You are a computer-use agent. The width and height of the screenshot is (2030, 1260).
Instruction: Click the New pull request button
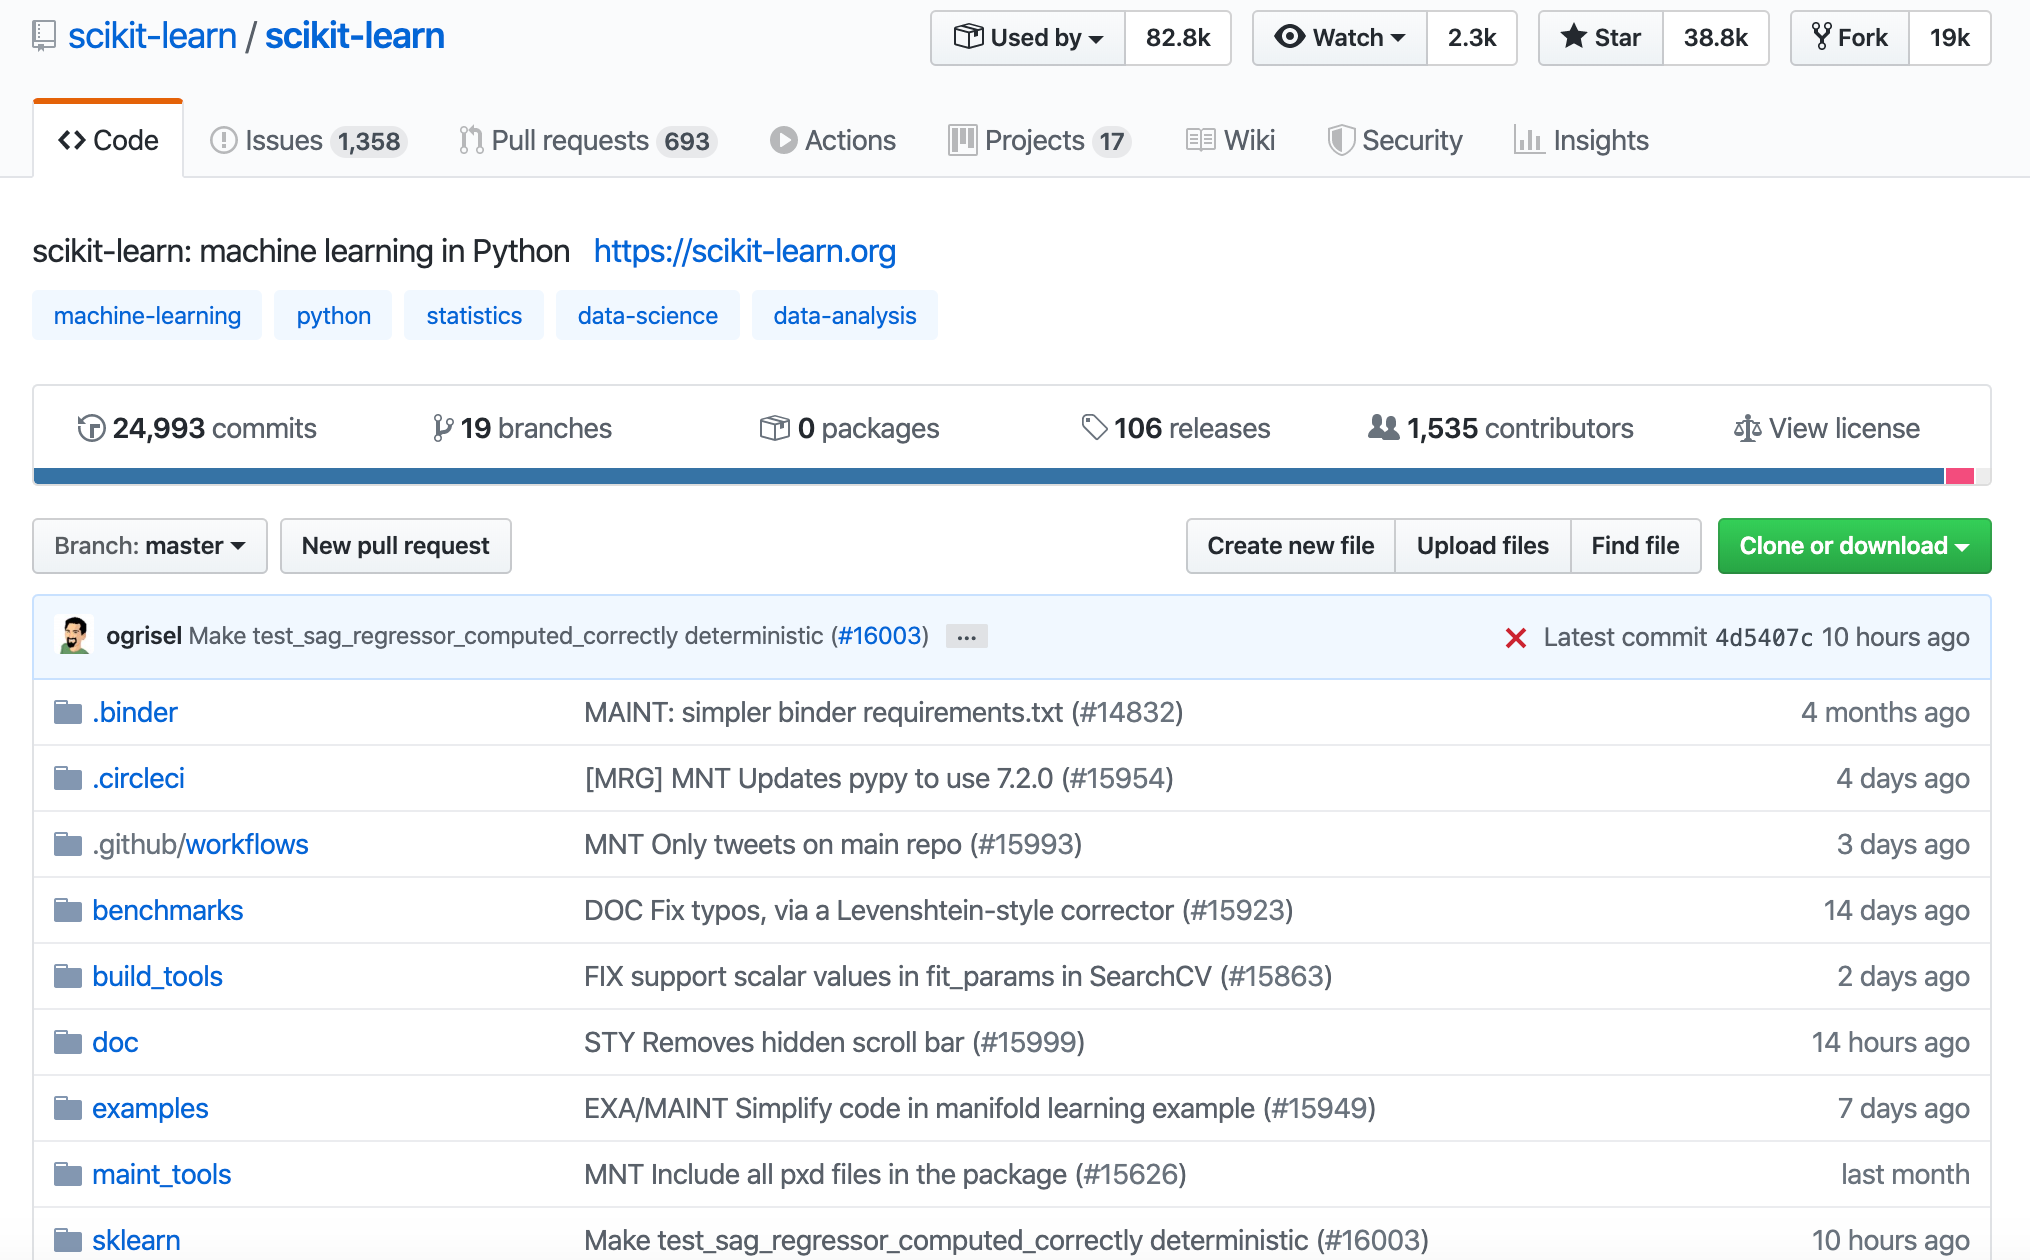[x=396, y=546]
